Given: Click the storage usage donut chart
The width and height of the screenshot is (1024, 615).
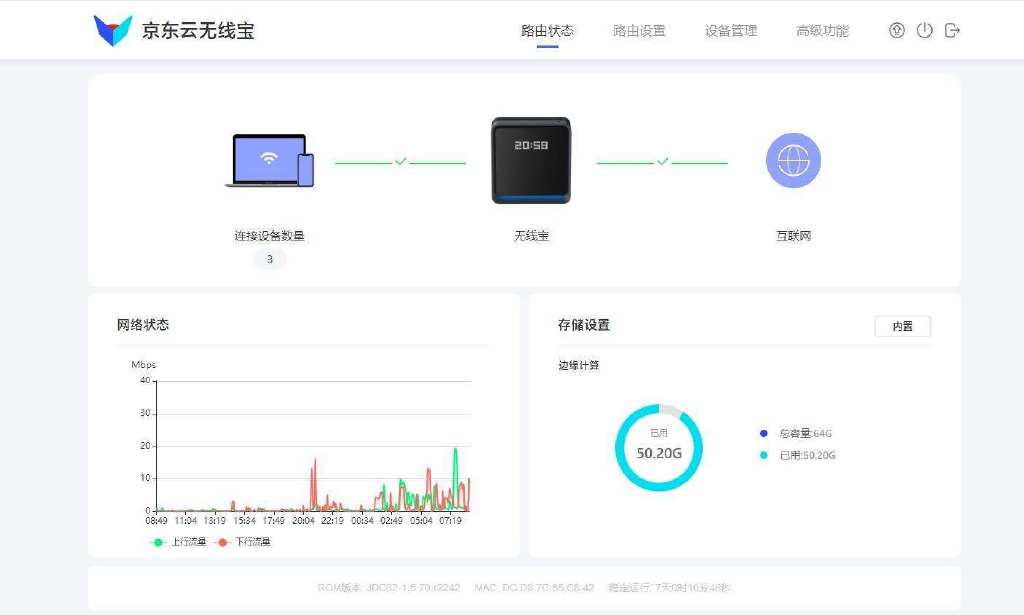Looking at the screenshot, I should pyautogui.click(x=659, y=447).
